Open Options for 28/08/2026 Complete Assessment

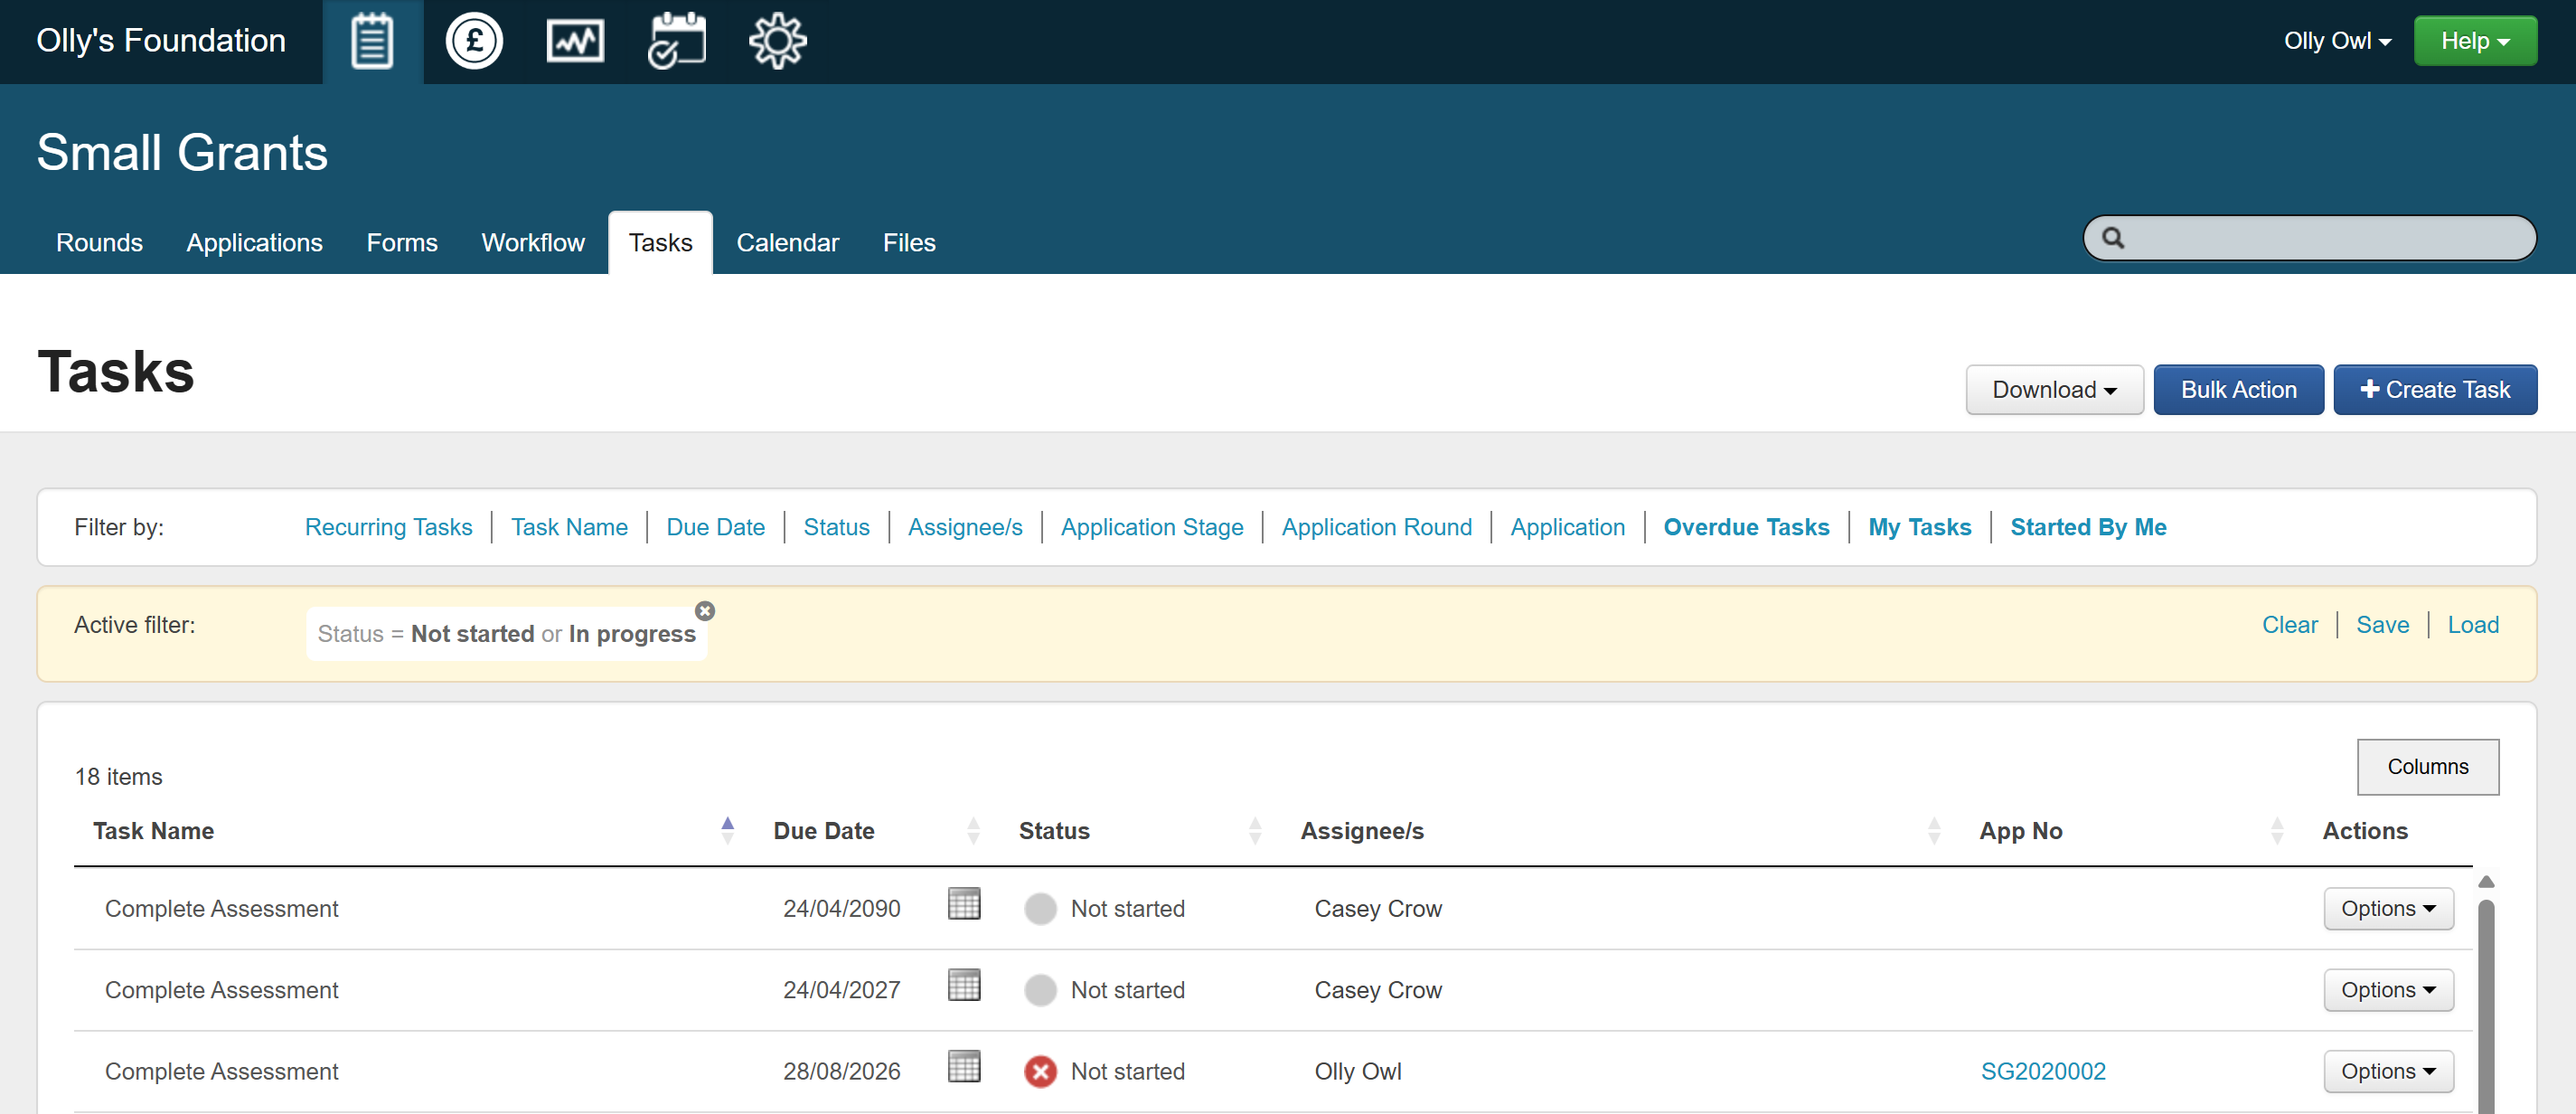tap(2388, 1071)
